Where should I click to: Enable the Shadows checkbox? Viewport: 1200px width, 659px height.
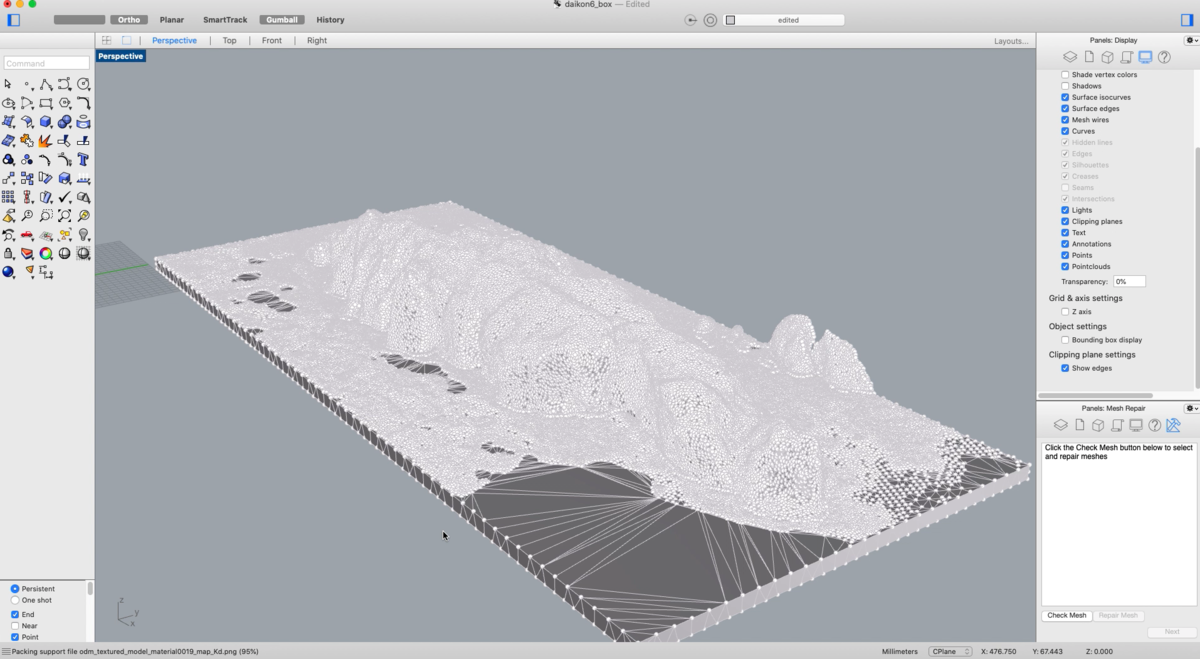pos(1065,86)
